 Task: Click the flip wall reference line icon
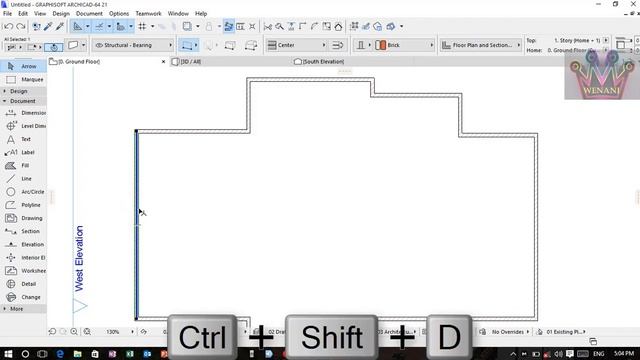tap(338, 45)
